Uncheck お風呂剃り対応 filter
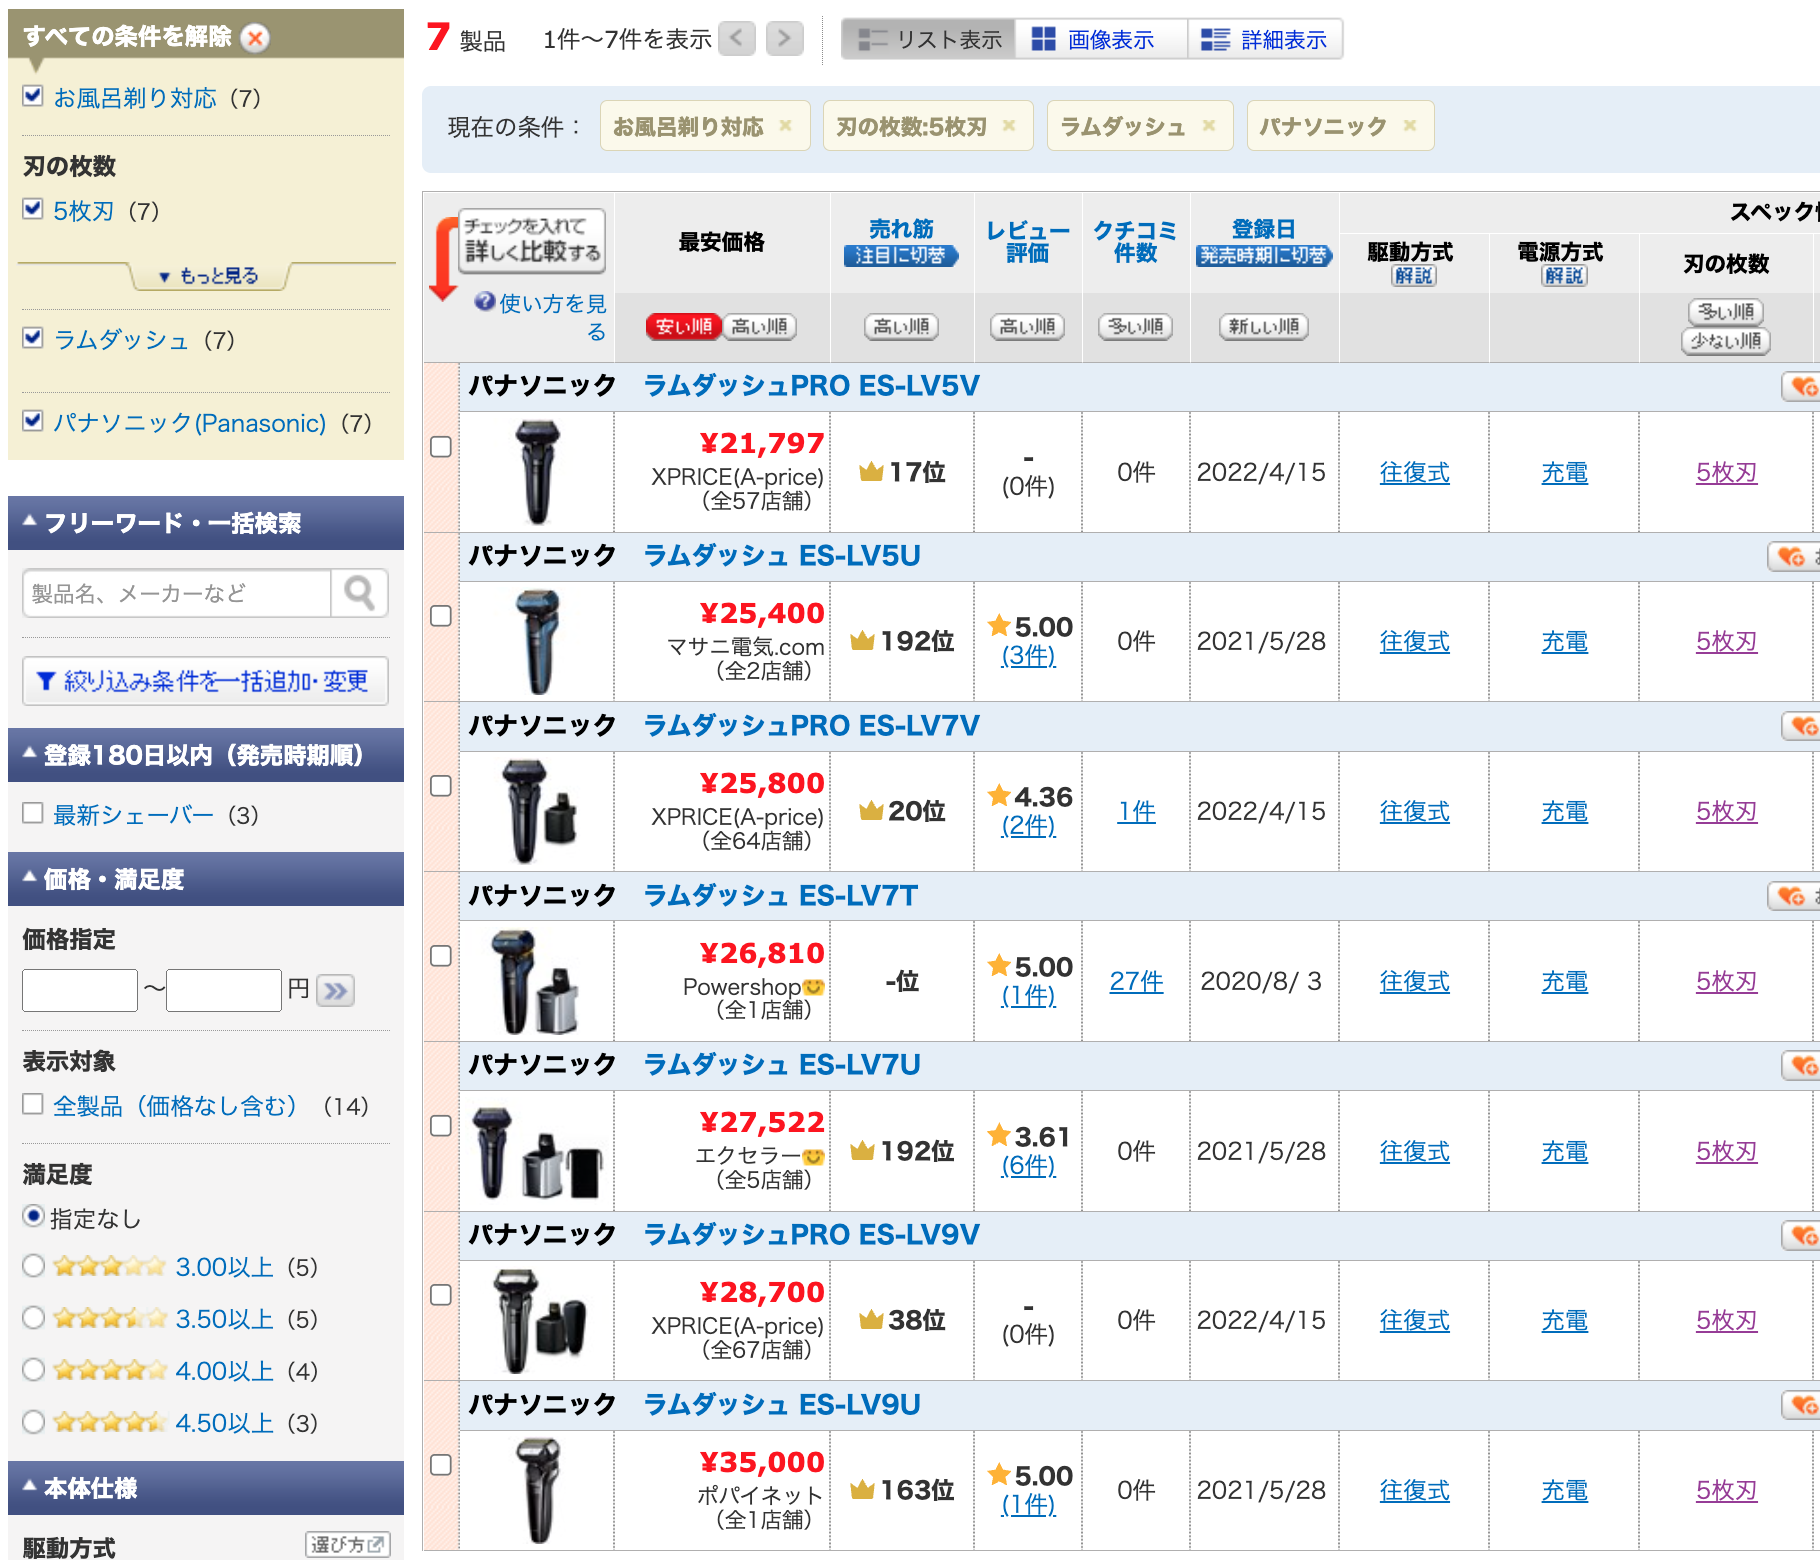Image resolution: width=1820 pixels, height=1560 pixels. pos(33,96)
